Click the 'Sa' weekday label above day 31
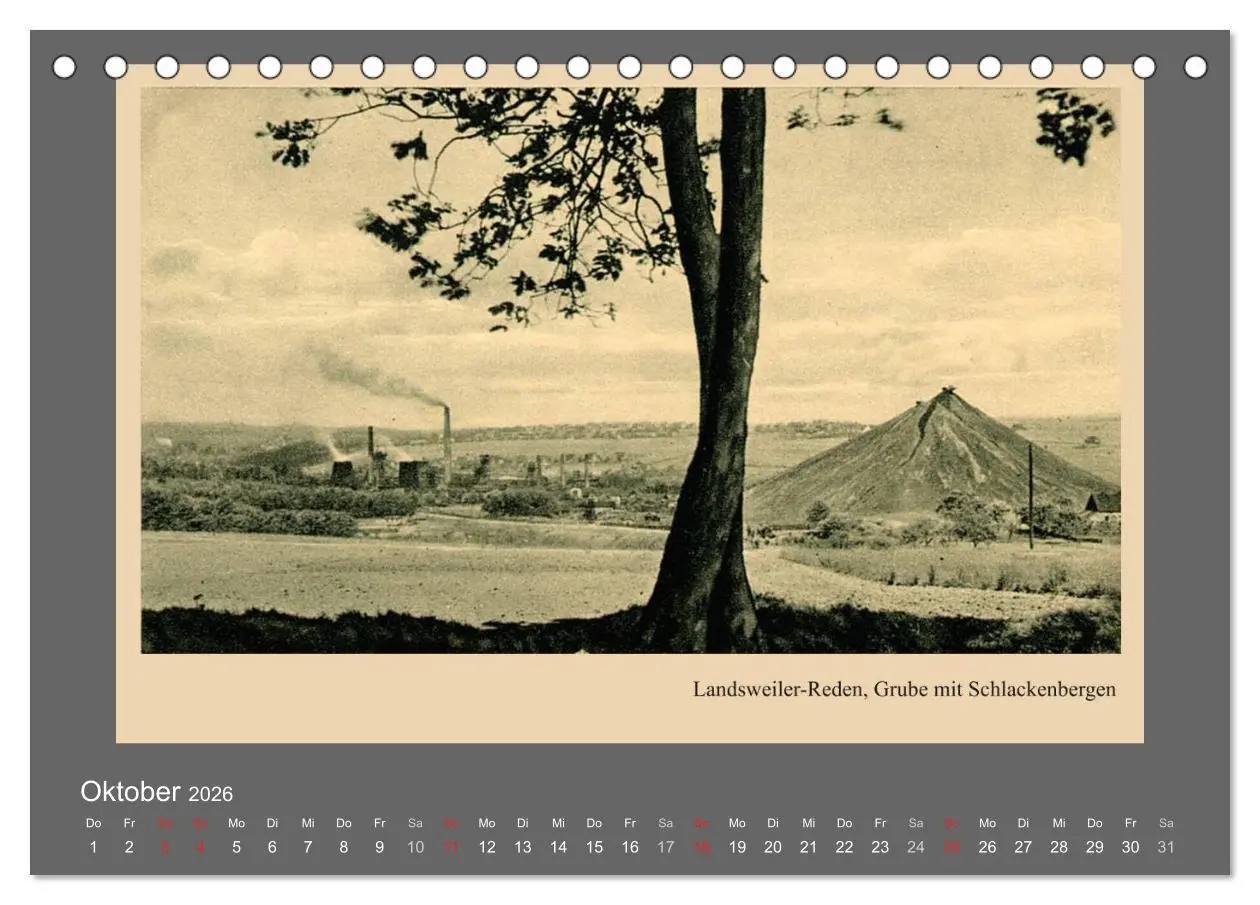The width and height of the screenshot is (1260, 905). coord(1166,823)
